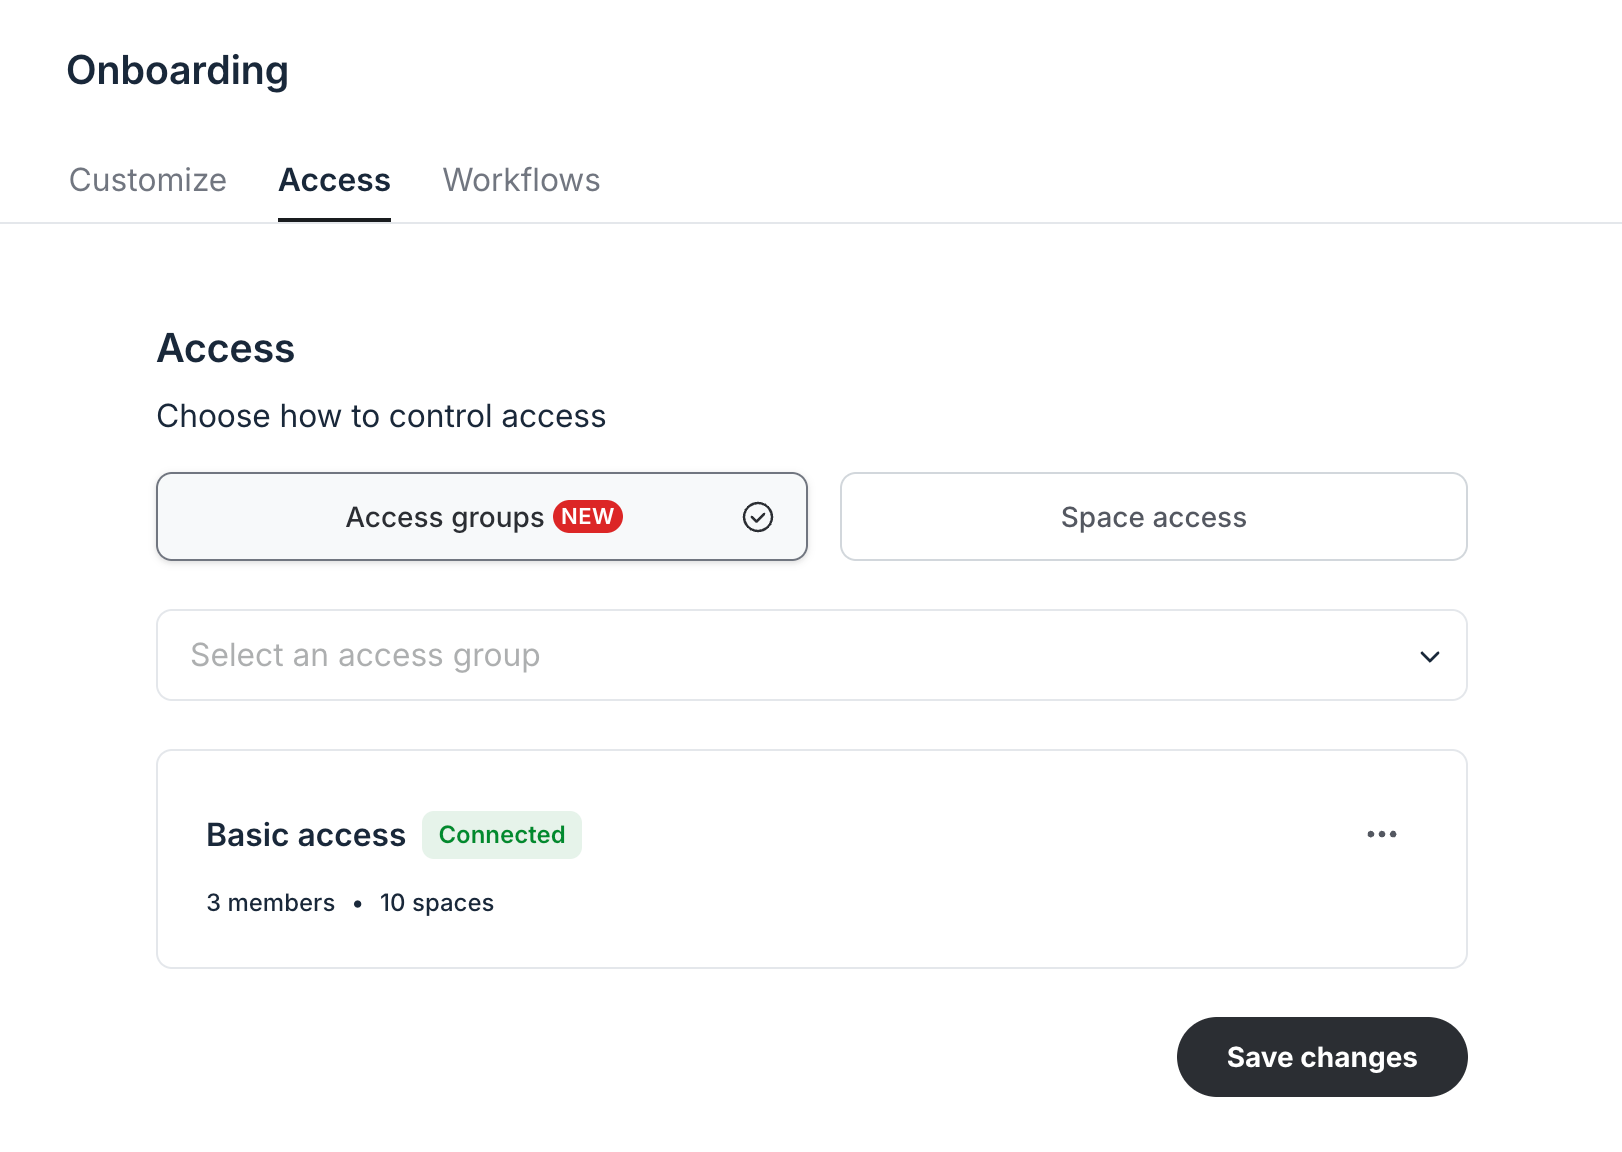The height and width of the screenshot is (1152, 1622).
Task: Open the three-dot menu on Basic access
Action: click(1383, 834)
